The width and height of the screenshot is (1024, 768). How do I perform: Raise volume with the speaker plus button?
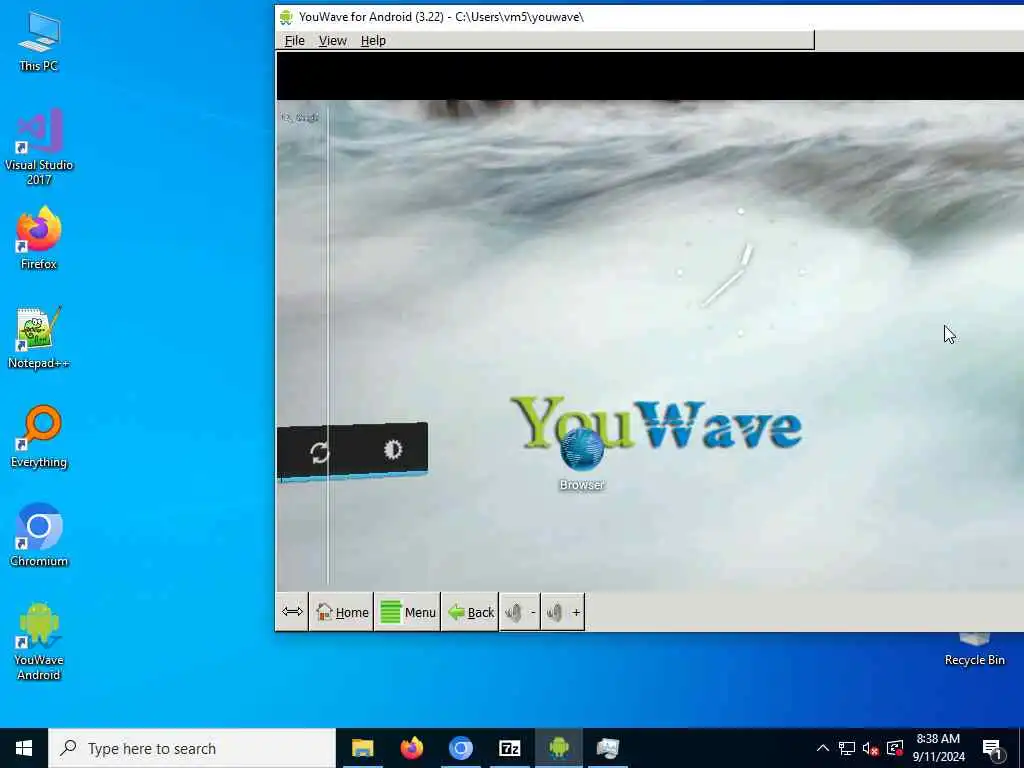tap(563, 612)
